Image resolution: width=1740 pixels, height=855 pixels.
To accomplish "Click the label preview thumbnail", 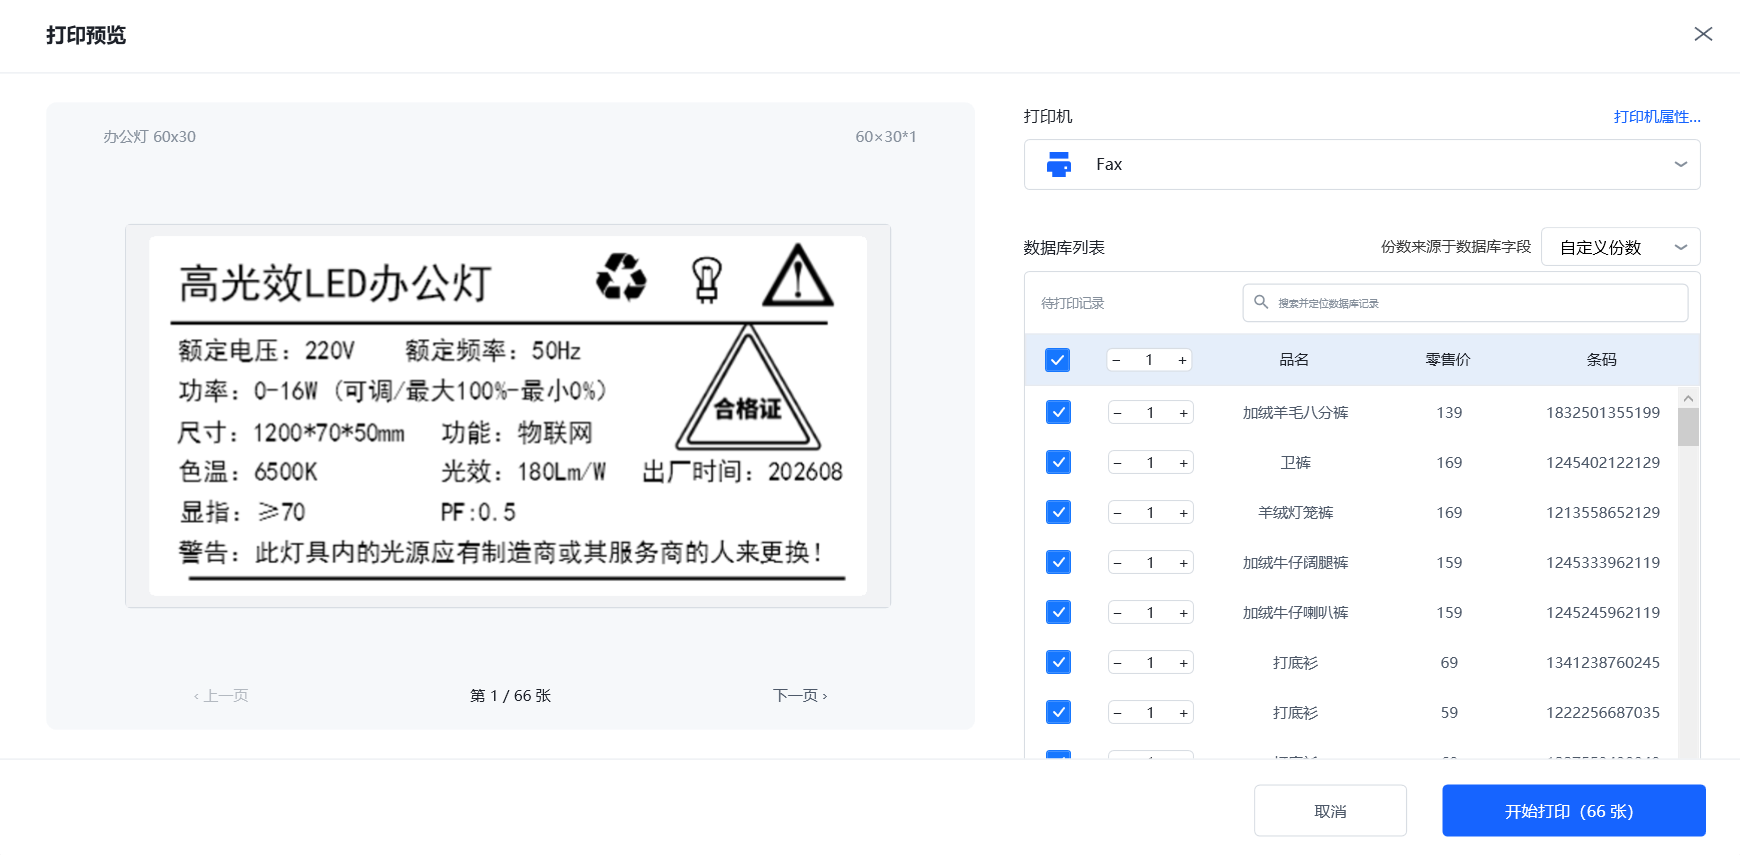I will coord(508,416).
